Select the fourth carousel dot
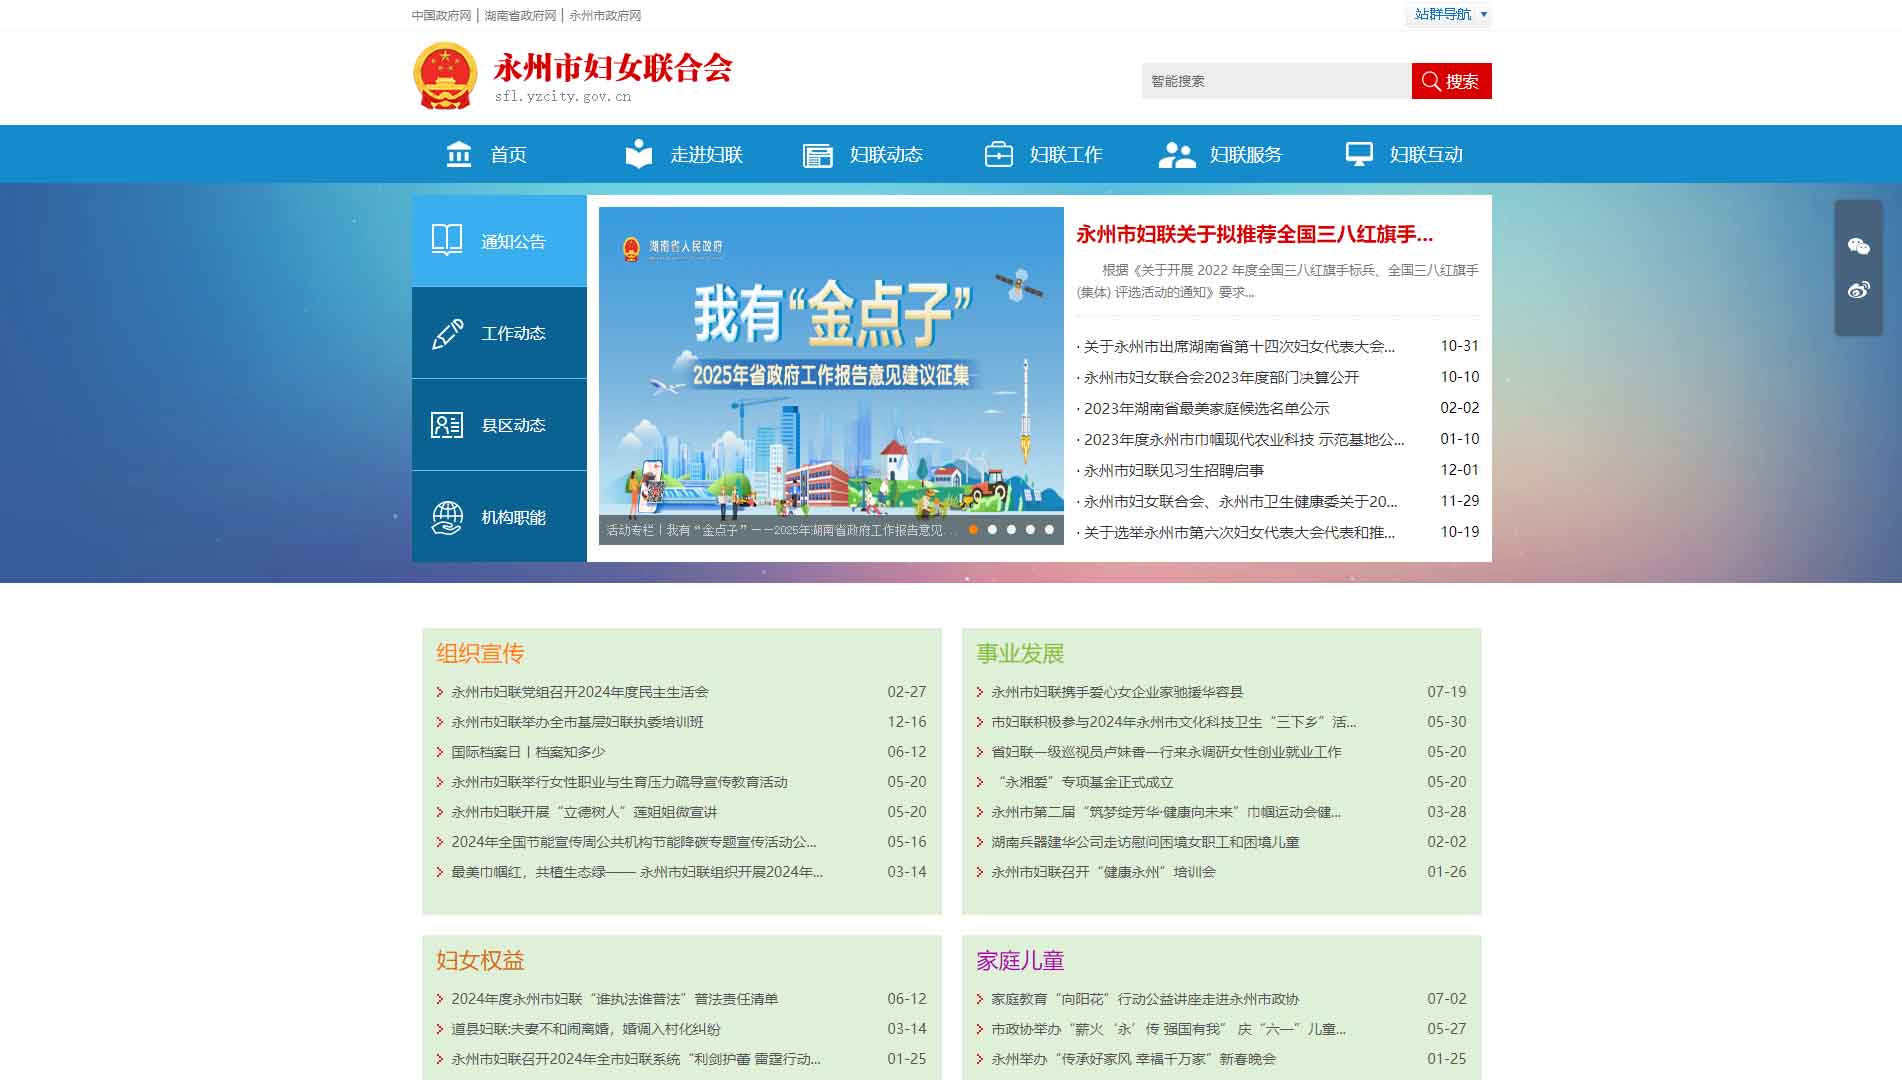This screenshot has height=1080, width=1902. tap(1030, 530)
